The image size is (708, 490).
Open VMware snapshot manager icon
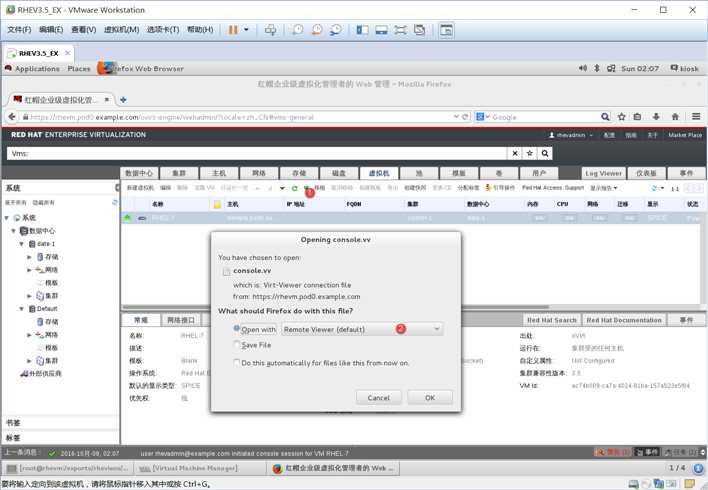click(336, 30)
